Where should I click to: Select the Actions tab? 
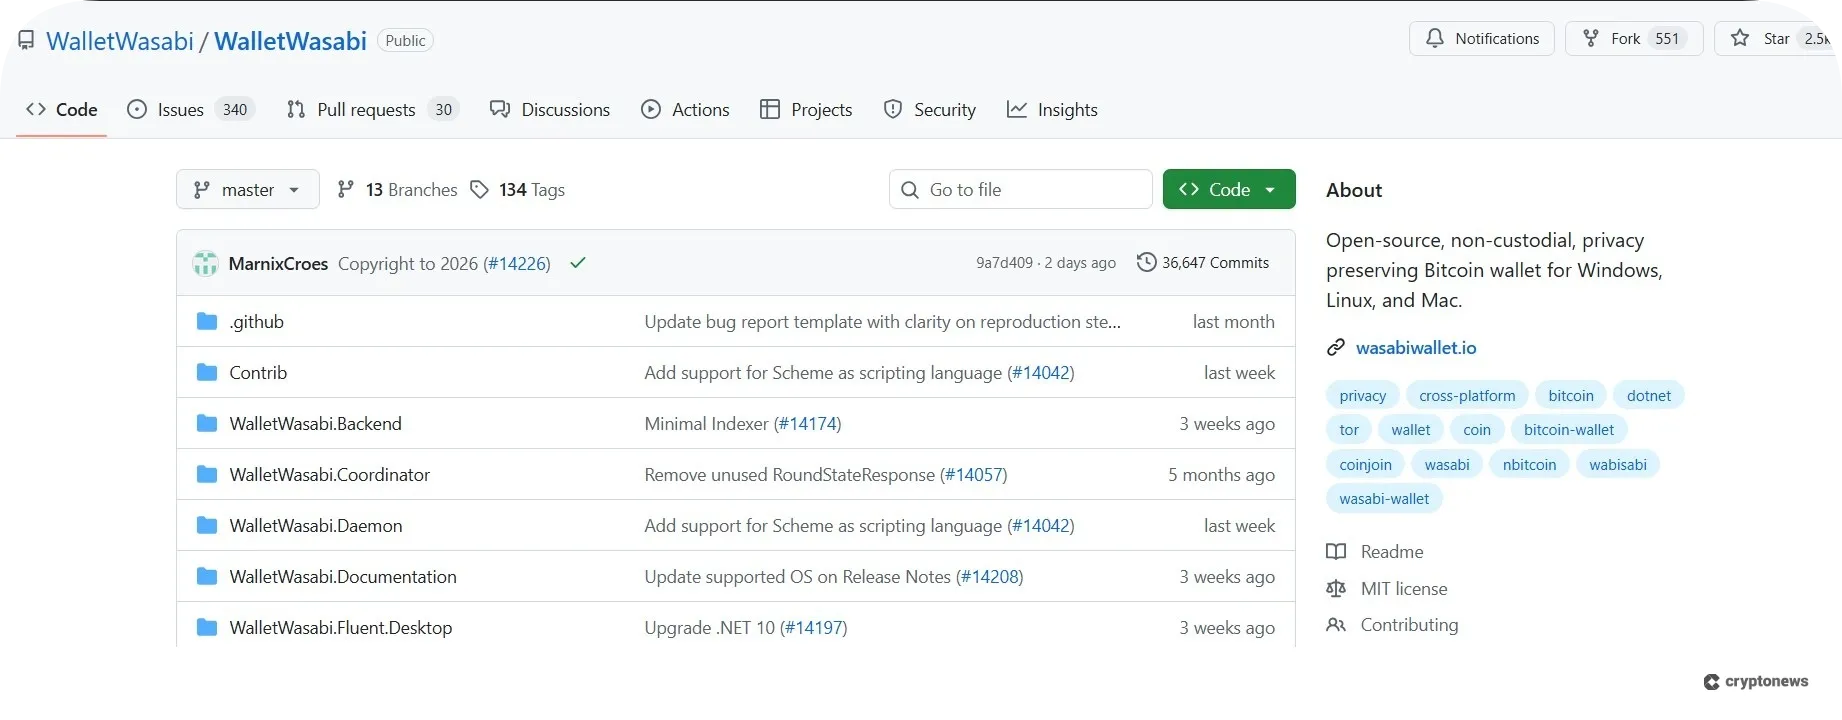point(685,109)
